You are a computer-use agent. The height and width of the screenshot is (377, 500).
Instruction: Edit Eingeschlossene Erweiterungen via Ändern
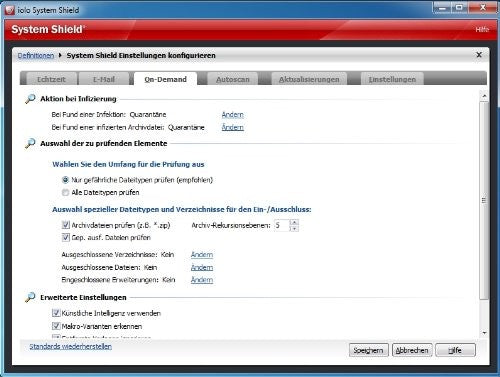(x=202, y=280)
